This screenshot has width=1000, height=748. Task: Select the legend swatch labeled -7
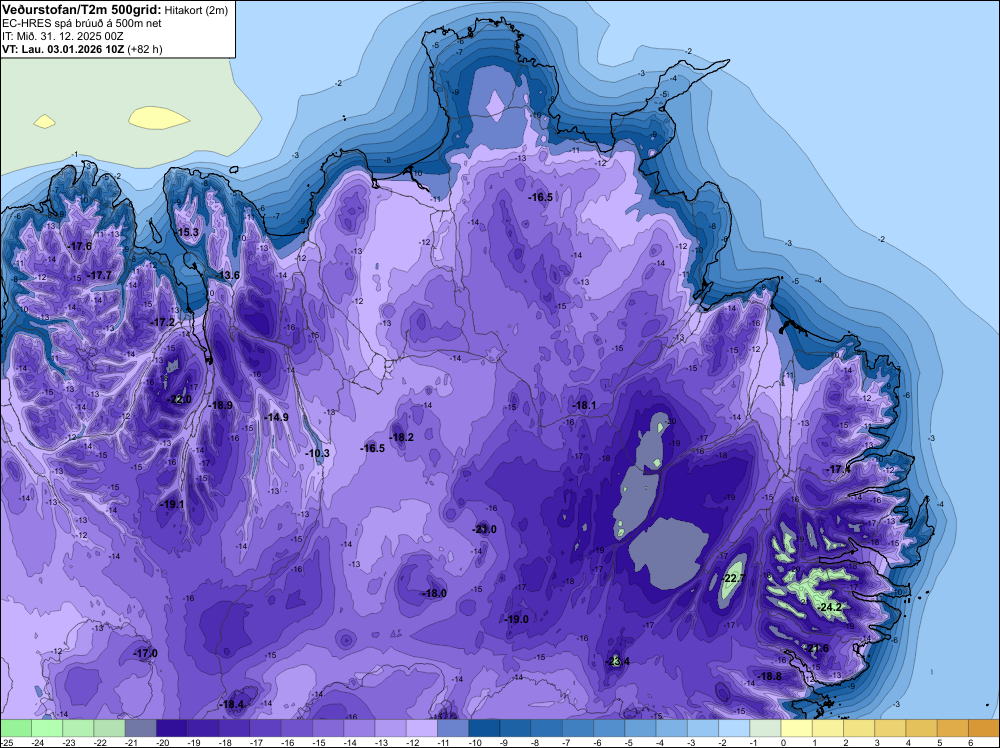(578, 728)
